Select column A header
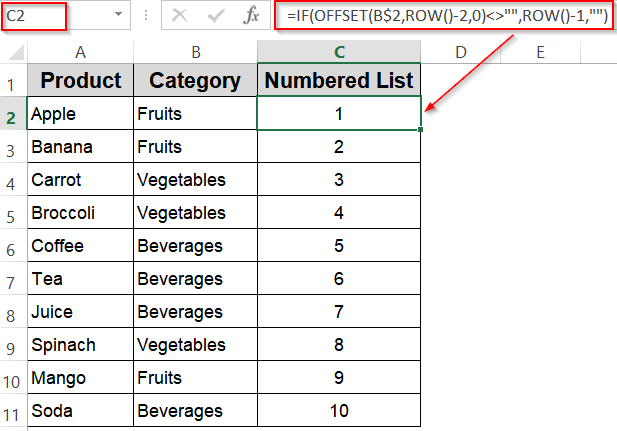Screen dimensions: 617x431 click(x=81, y=51)
